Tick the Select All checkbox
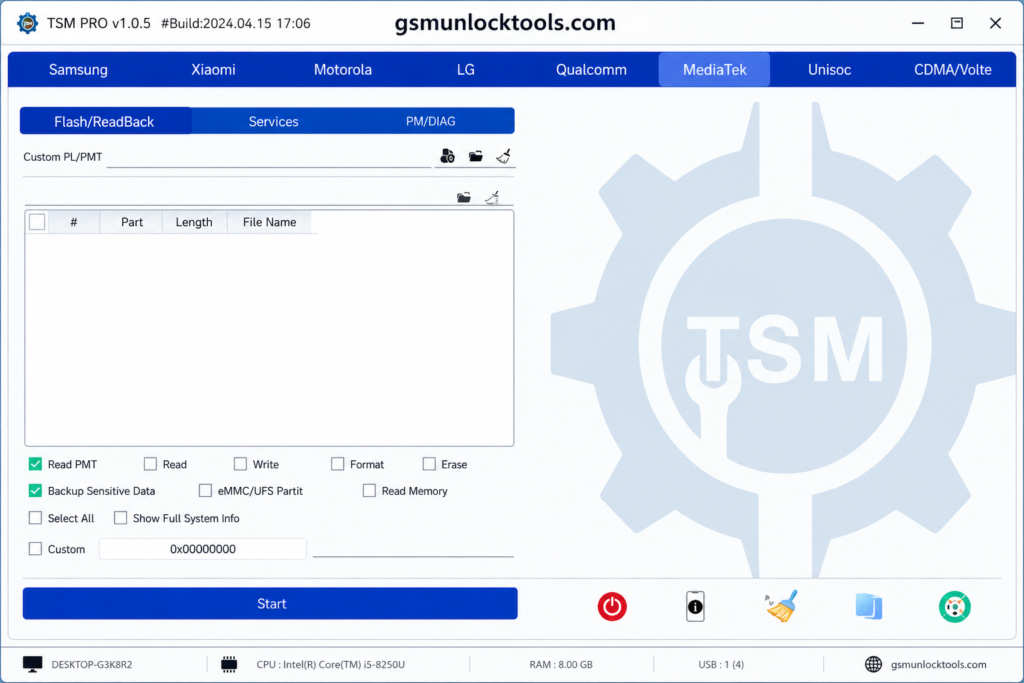Image resolution: width=1024 pixels, height=683 pixels. tap(35, 518)
